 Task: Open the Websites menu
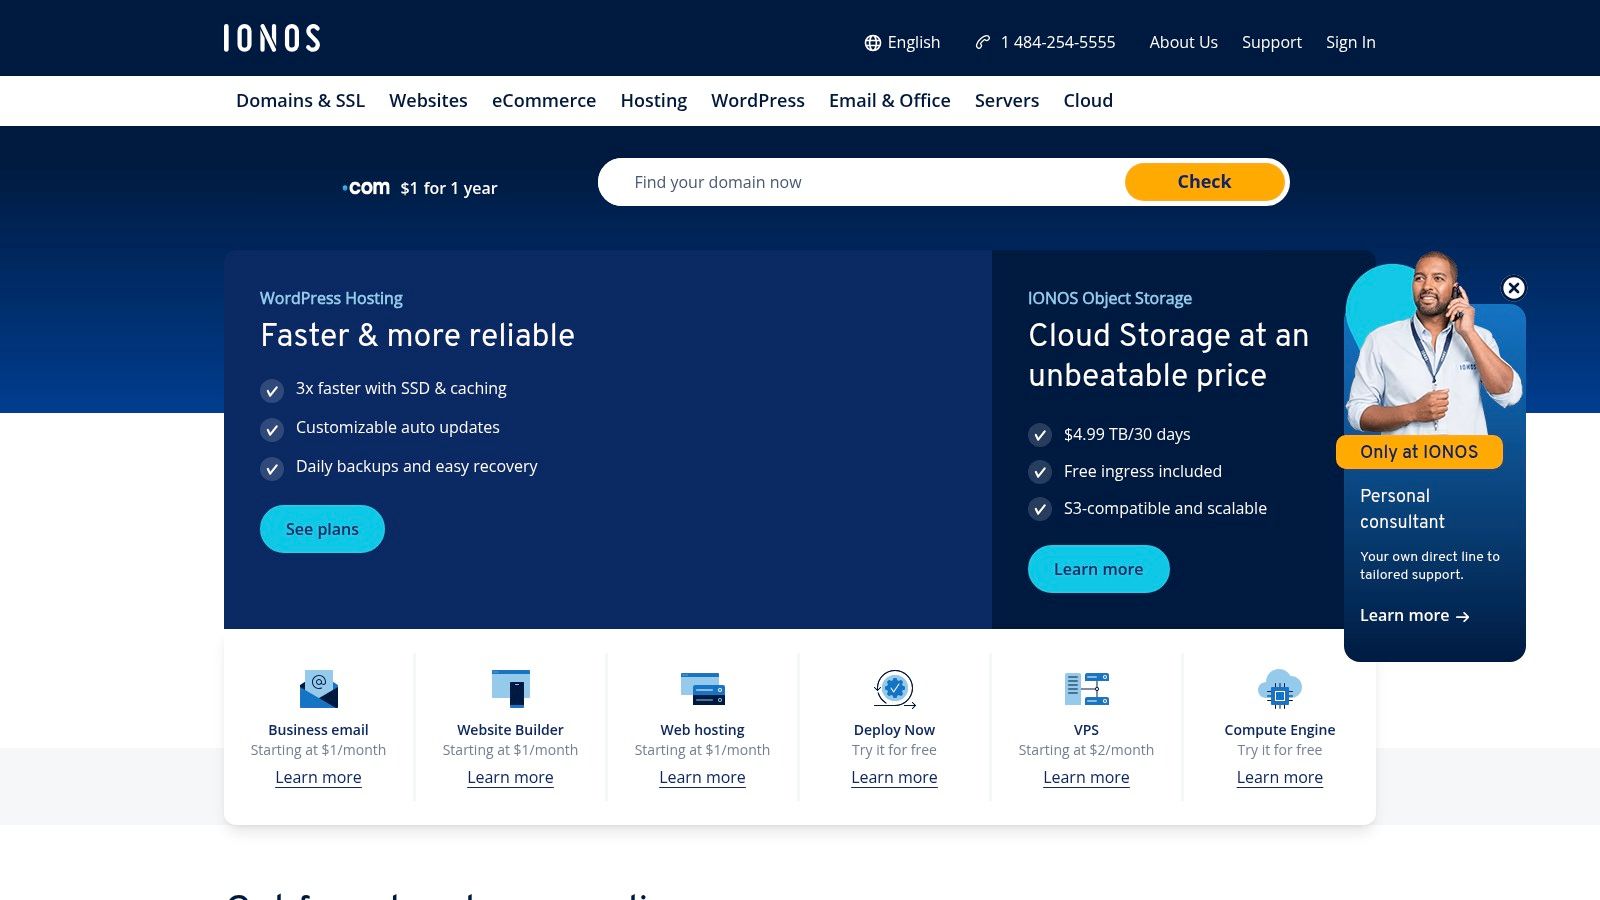(x=428, y=100)
